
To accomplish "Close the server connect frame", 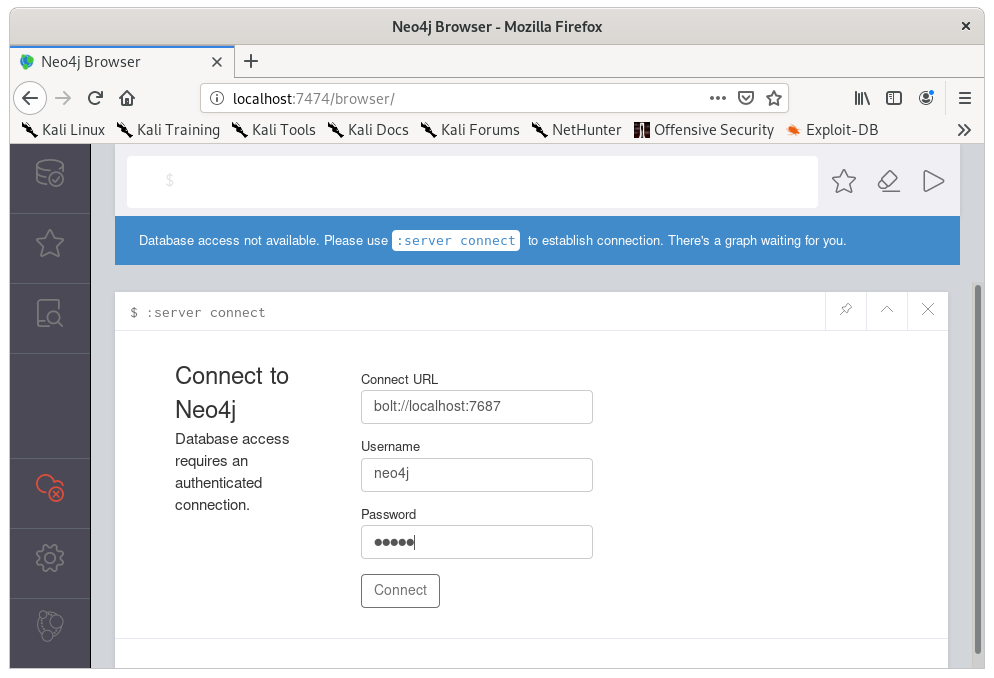I will coord(928,310).
